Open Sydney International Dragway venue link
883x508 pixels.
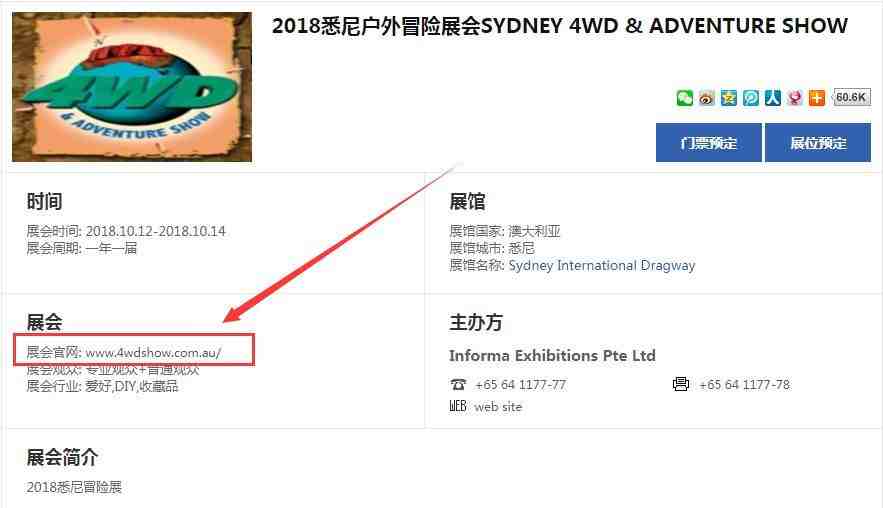601,265
